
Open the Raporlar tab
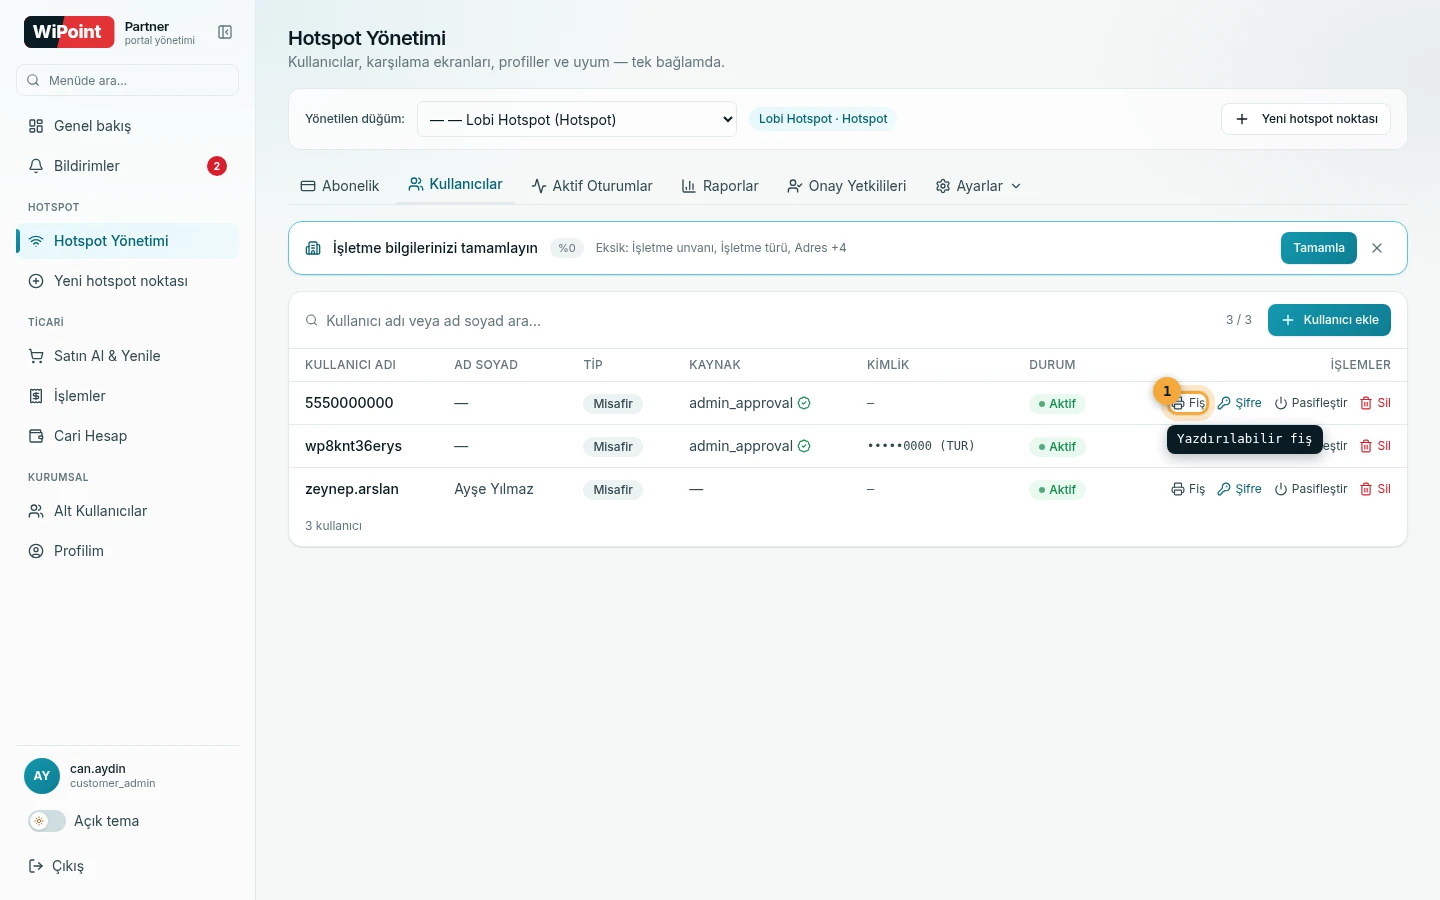click(x=720, y=186)
